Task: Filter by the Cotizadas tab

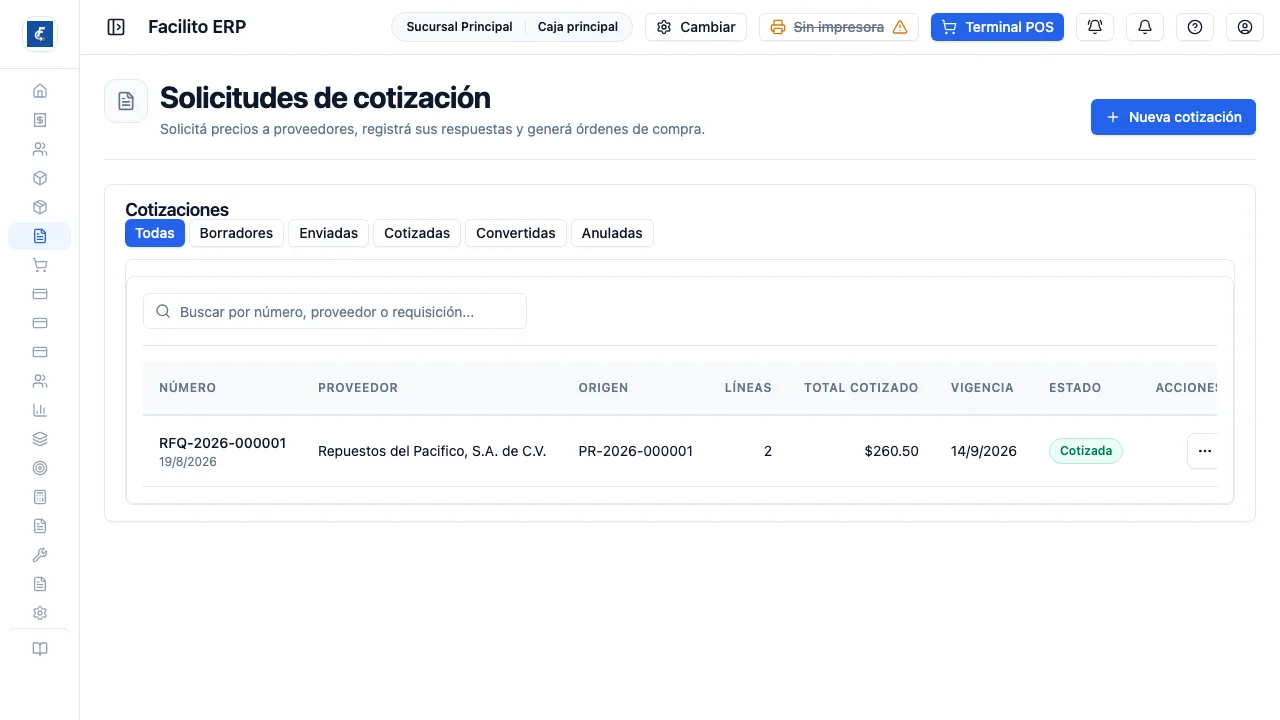Action: click(x=417, y=233)
